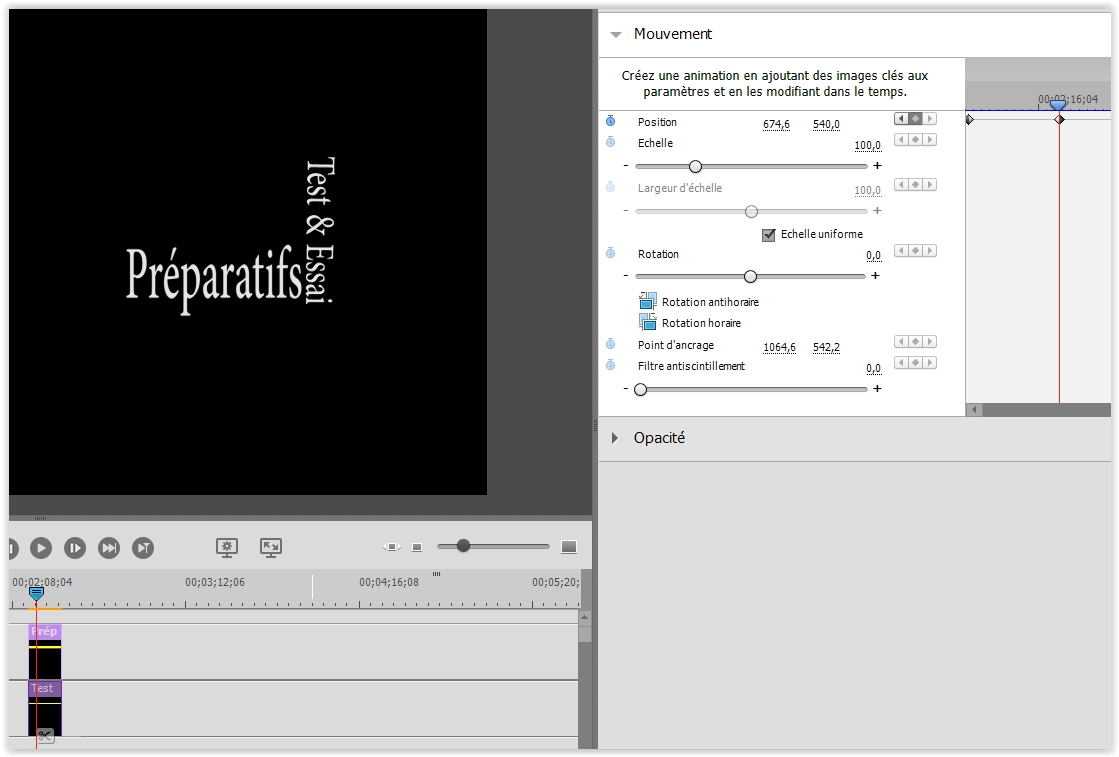Go to previous Position keyframe

point(901,119)
